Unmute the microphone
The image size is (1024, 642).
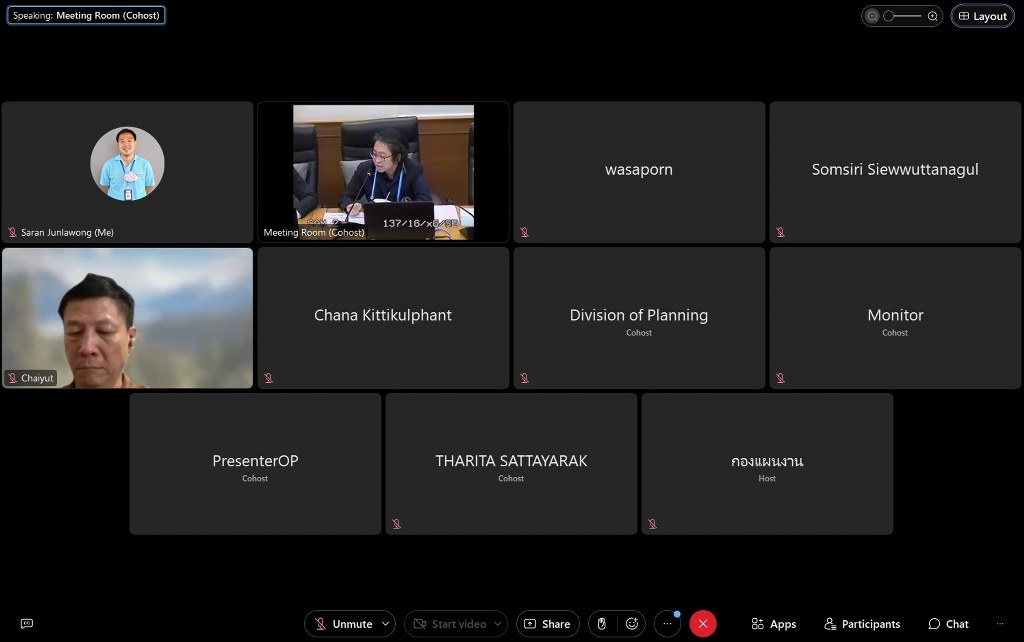tap(343, 624)
